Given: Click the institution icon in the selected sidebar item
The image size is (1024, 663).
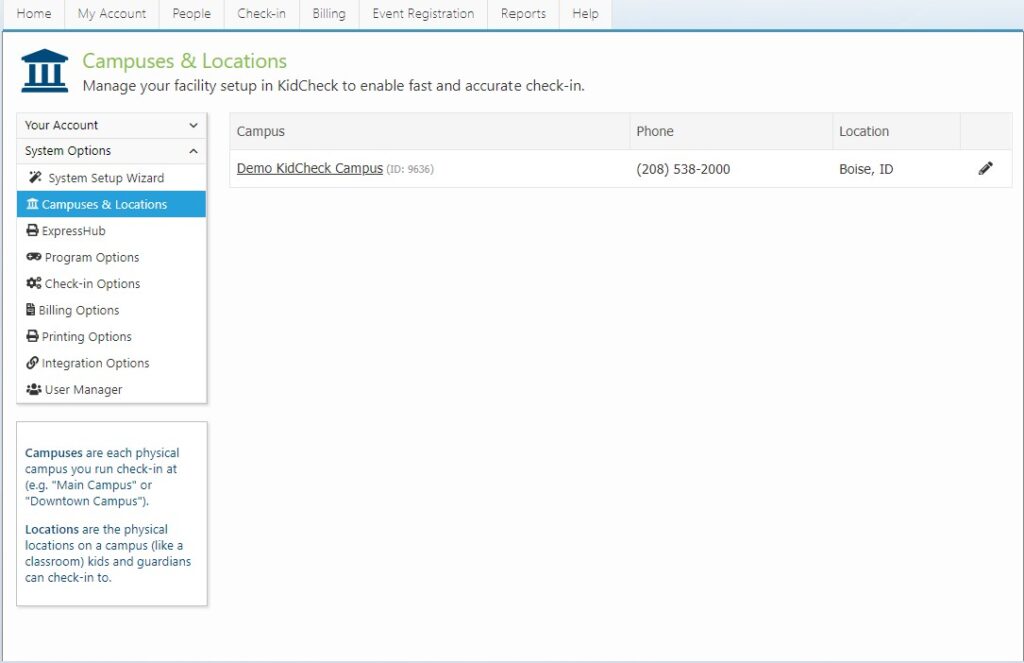Looking at the screenshot, I should click(x=32, y=204).
